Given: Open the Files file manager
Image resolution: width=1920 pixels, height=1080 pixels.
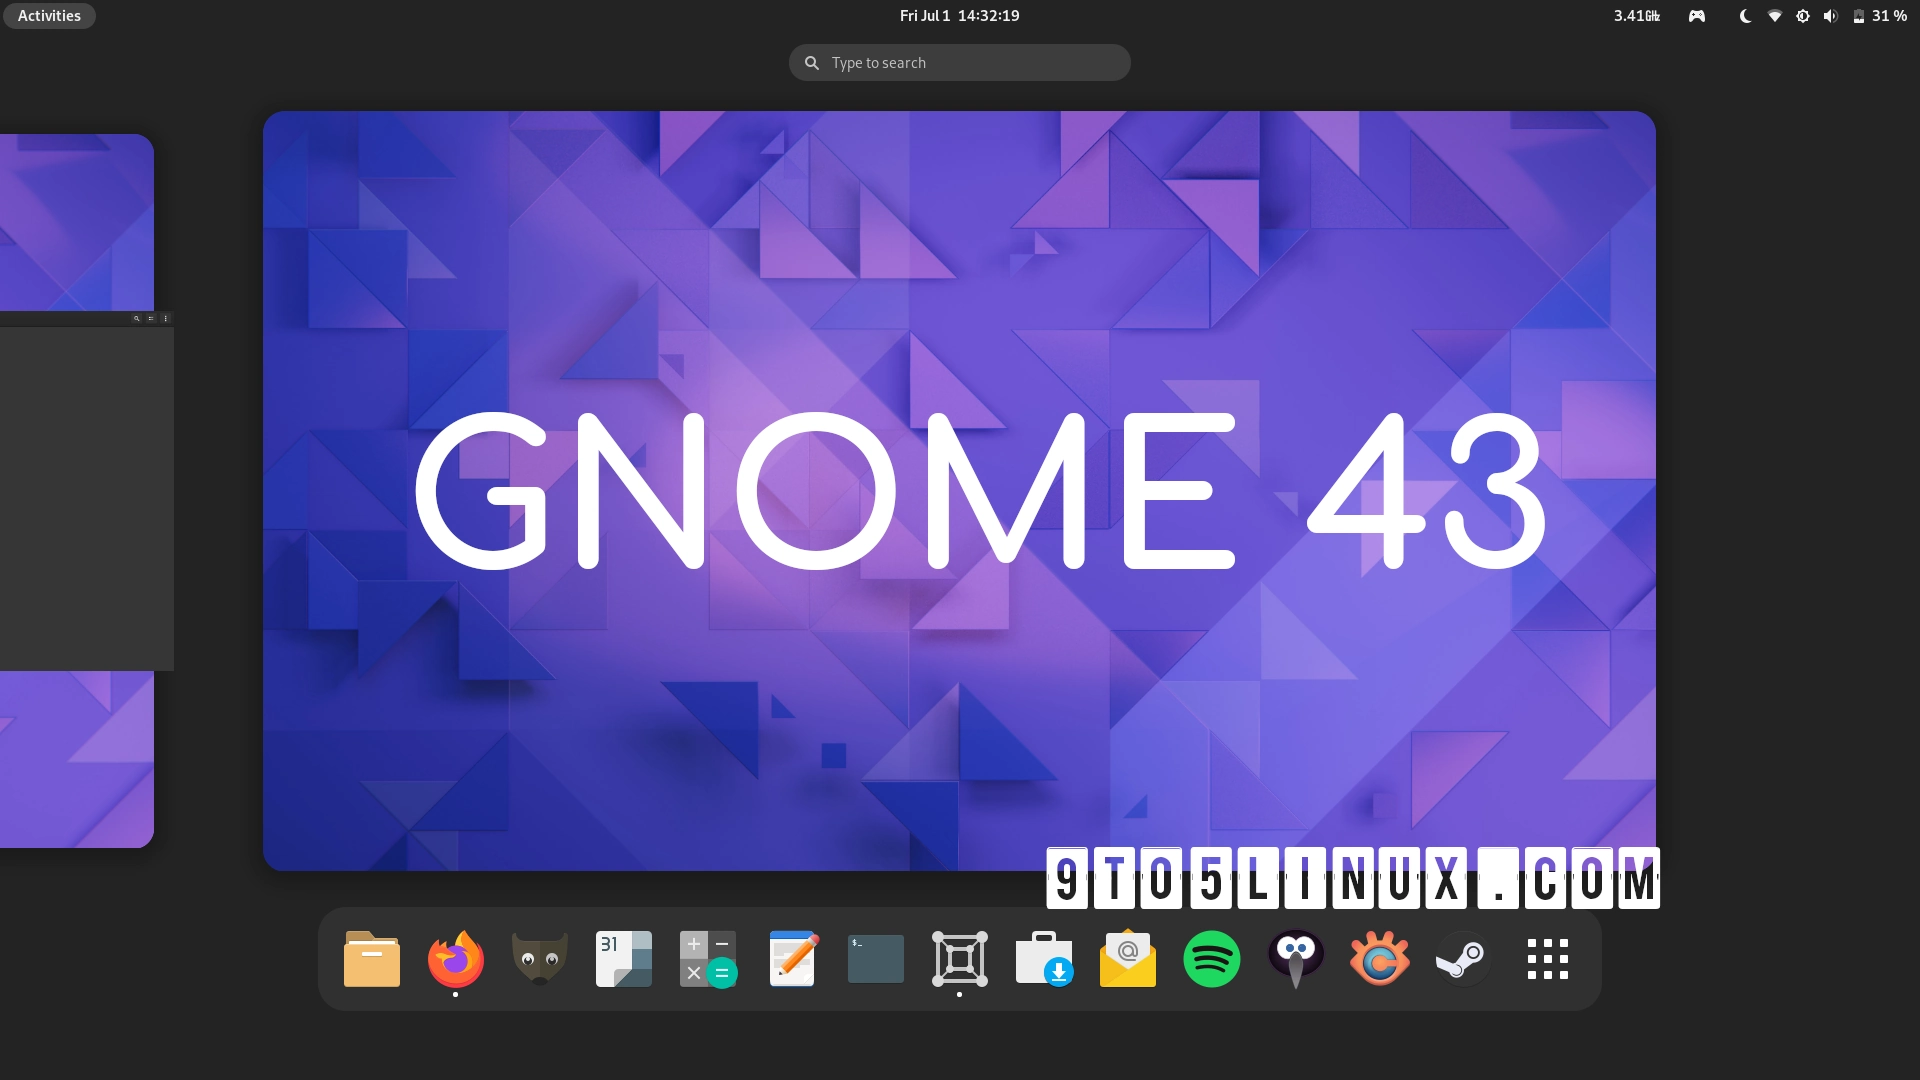Looking at the screenshot, I should coord(371,958).
